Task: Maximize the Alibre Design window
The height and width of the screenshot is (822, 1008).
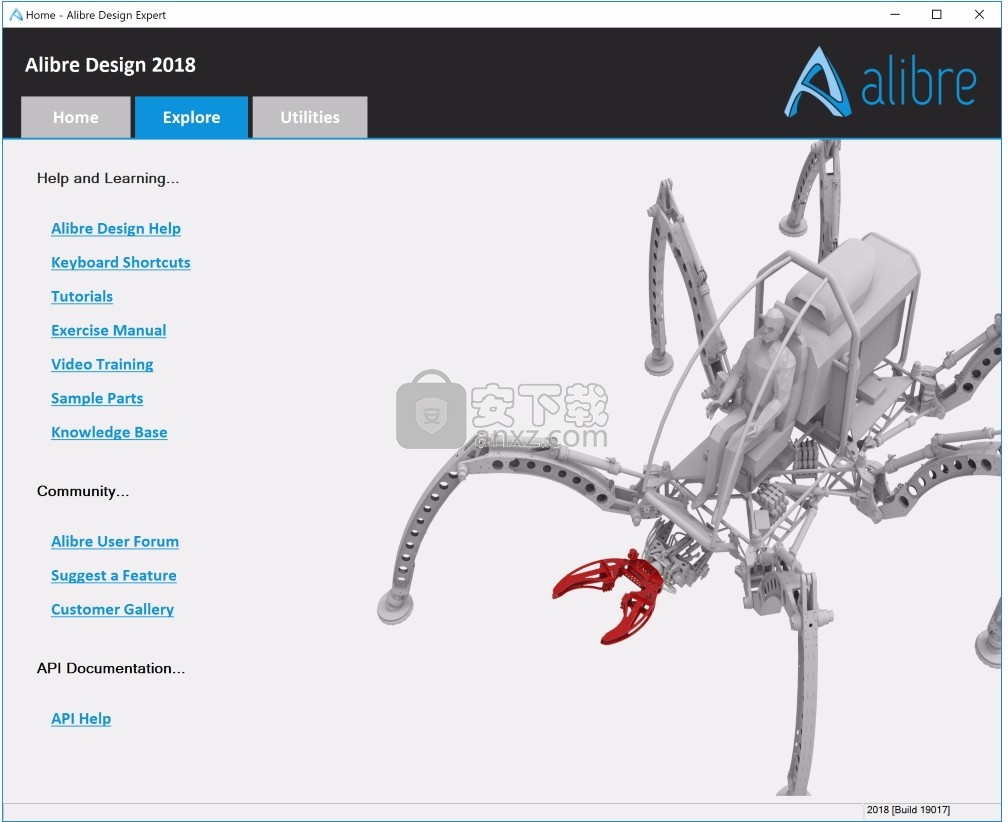Action: (936, 15)
